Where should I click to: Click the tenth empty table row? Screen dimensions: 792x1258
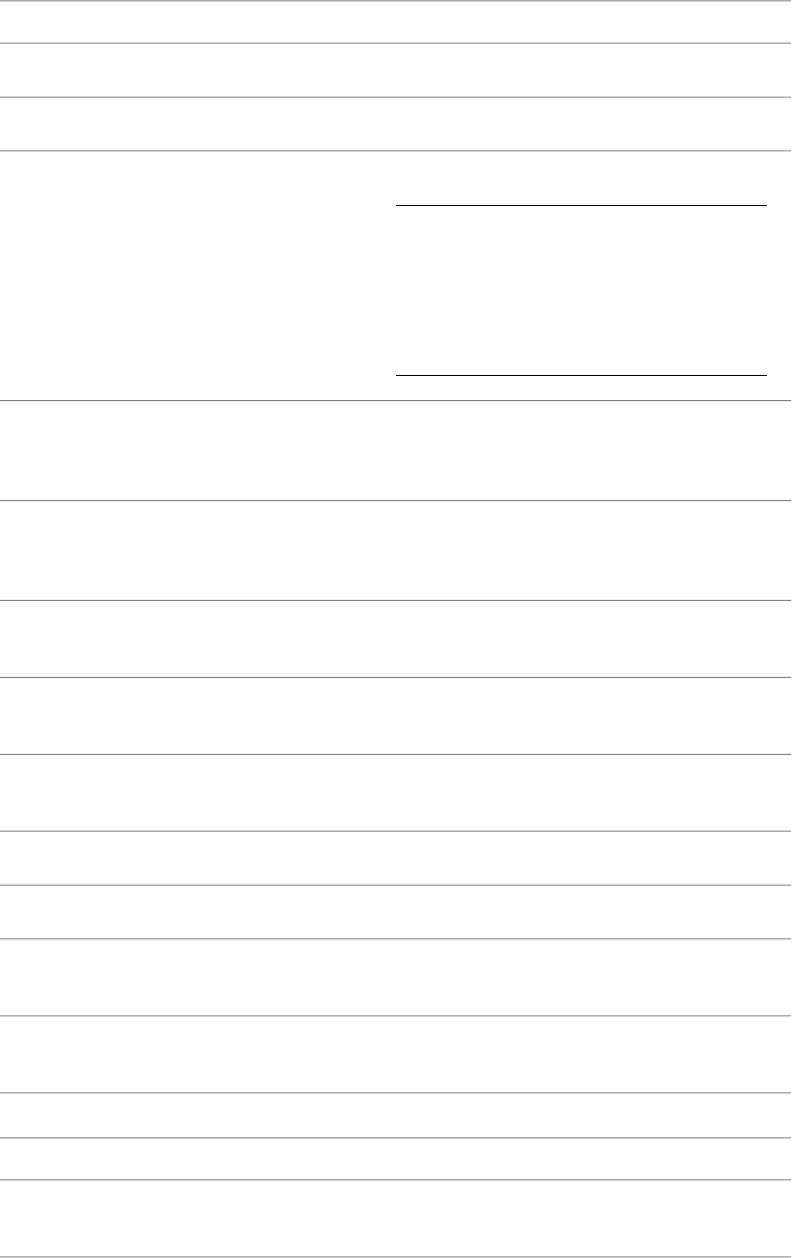(396, 857)
